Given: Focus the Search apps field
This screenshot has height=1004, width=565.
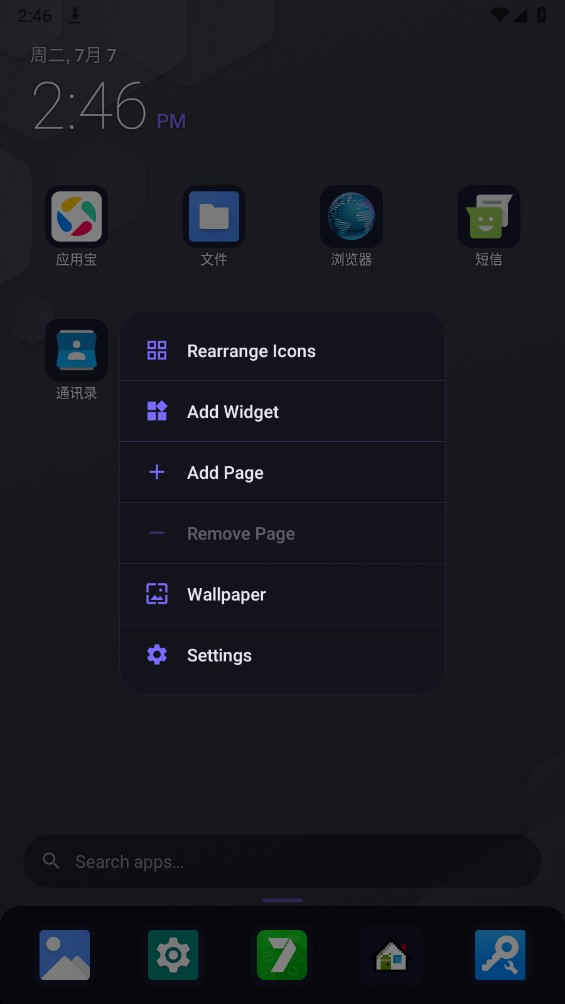Looking at the screenshot, I should pyautogui.click(x=282, y=861).
